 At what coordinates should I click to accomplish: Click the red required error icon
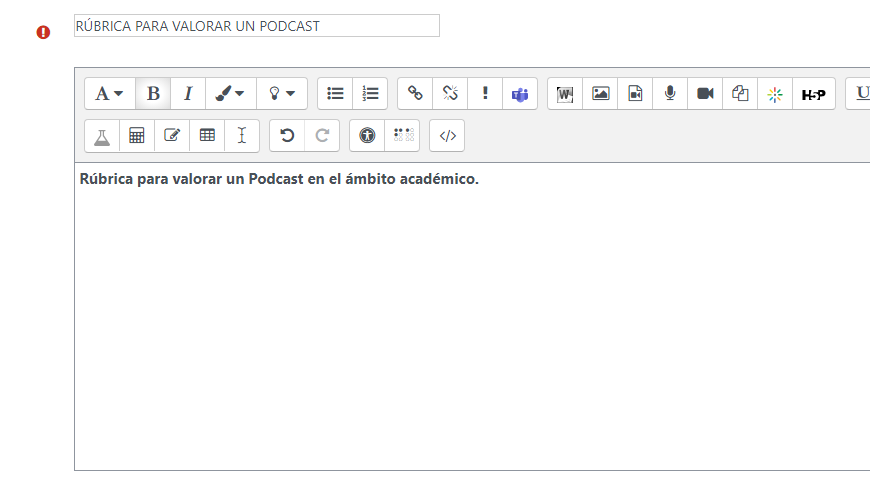[x=43, y=32]
